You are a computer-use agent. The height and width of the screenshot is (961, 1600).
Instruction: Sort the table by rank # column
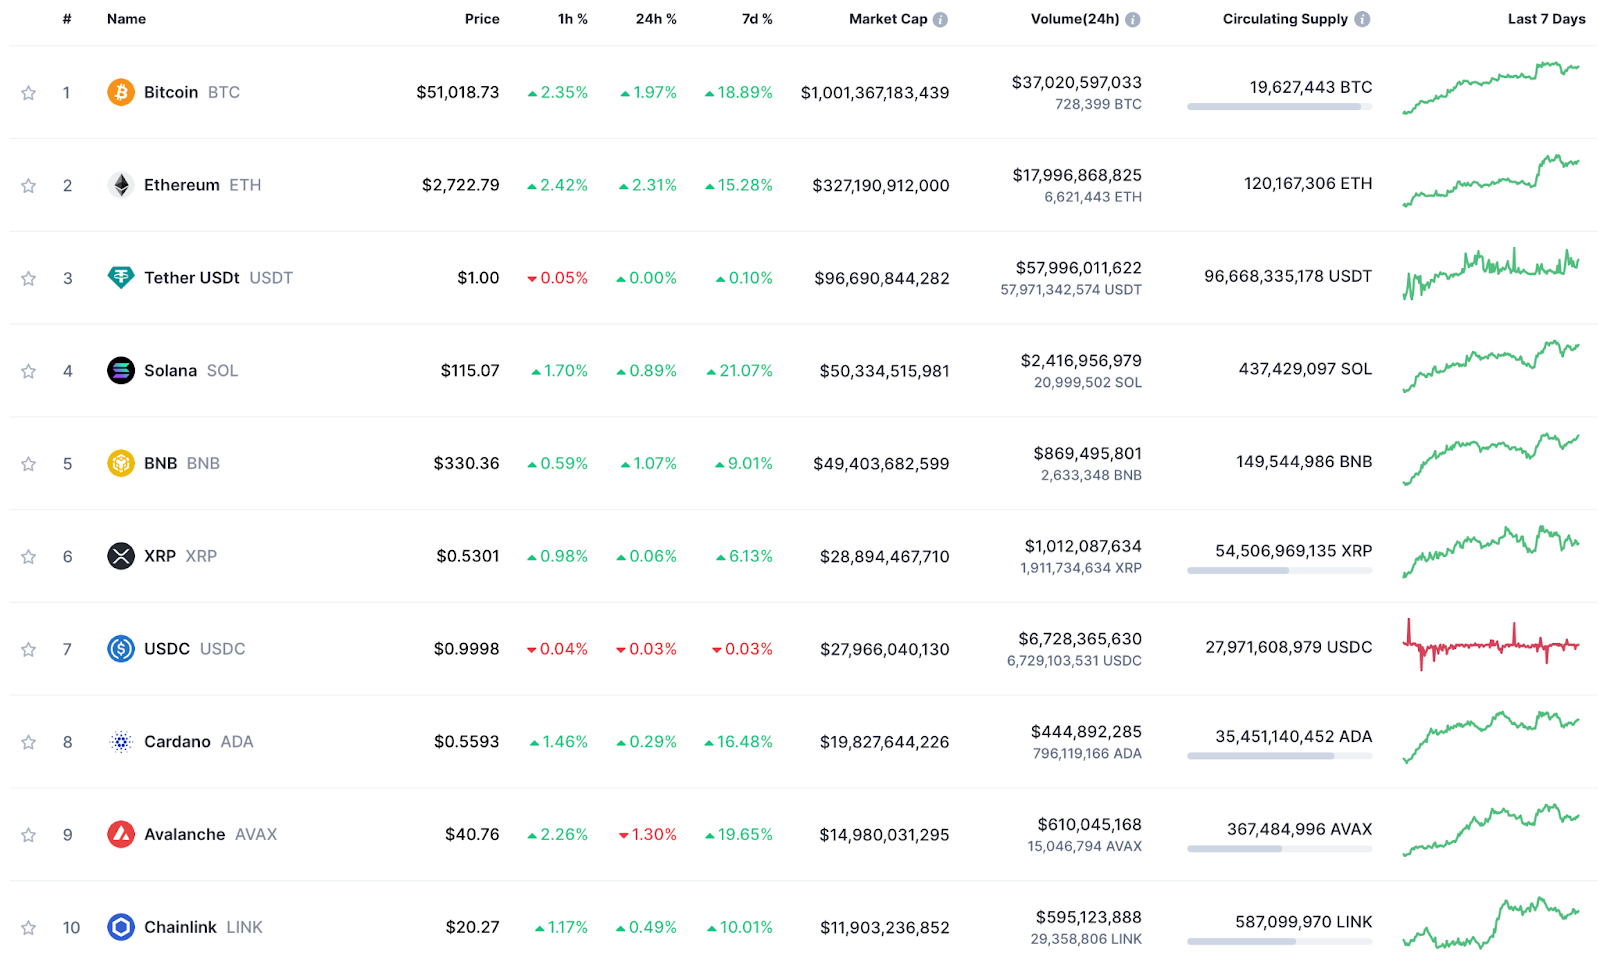click(67, 19)
